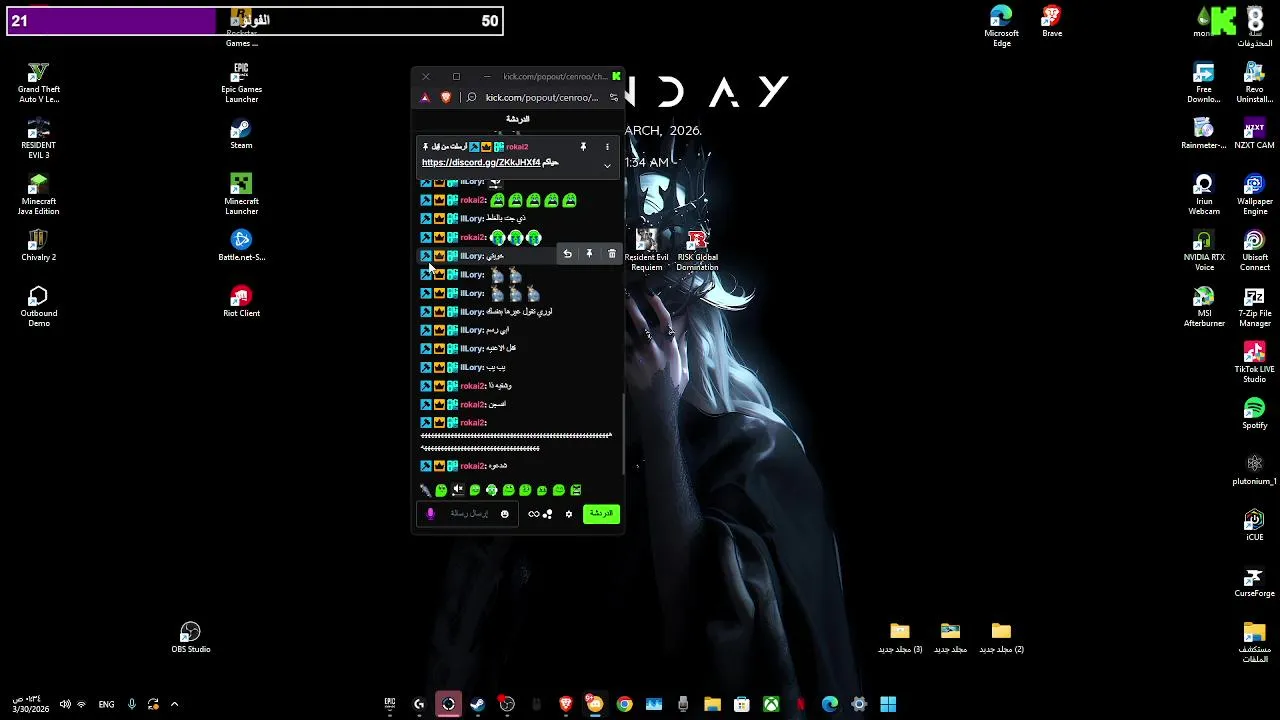Open Rainmeter desktop shortcut
This screenshot has width=1280, height=720.
1204,134
